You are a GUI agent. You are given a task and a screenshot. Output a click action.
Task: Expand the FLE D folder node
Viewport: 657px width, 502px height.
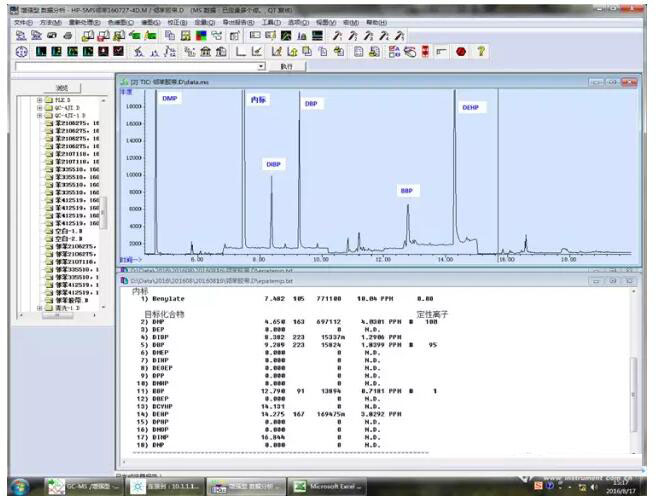pos(39,100)
